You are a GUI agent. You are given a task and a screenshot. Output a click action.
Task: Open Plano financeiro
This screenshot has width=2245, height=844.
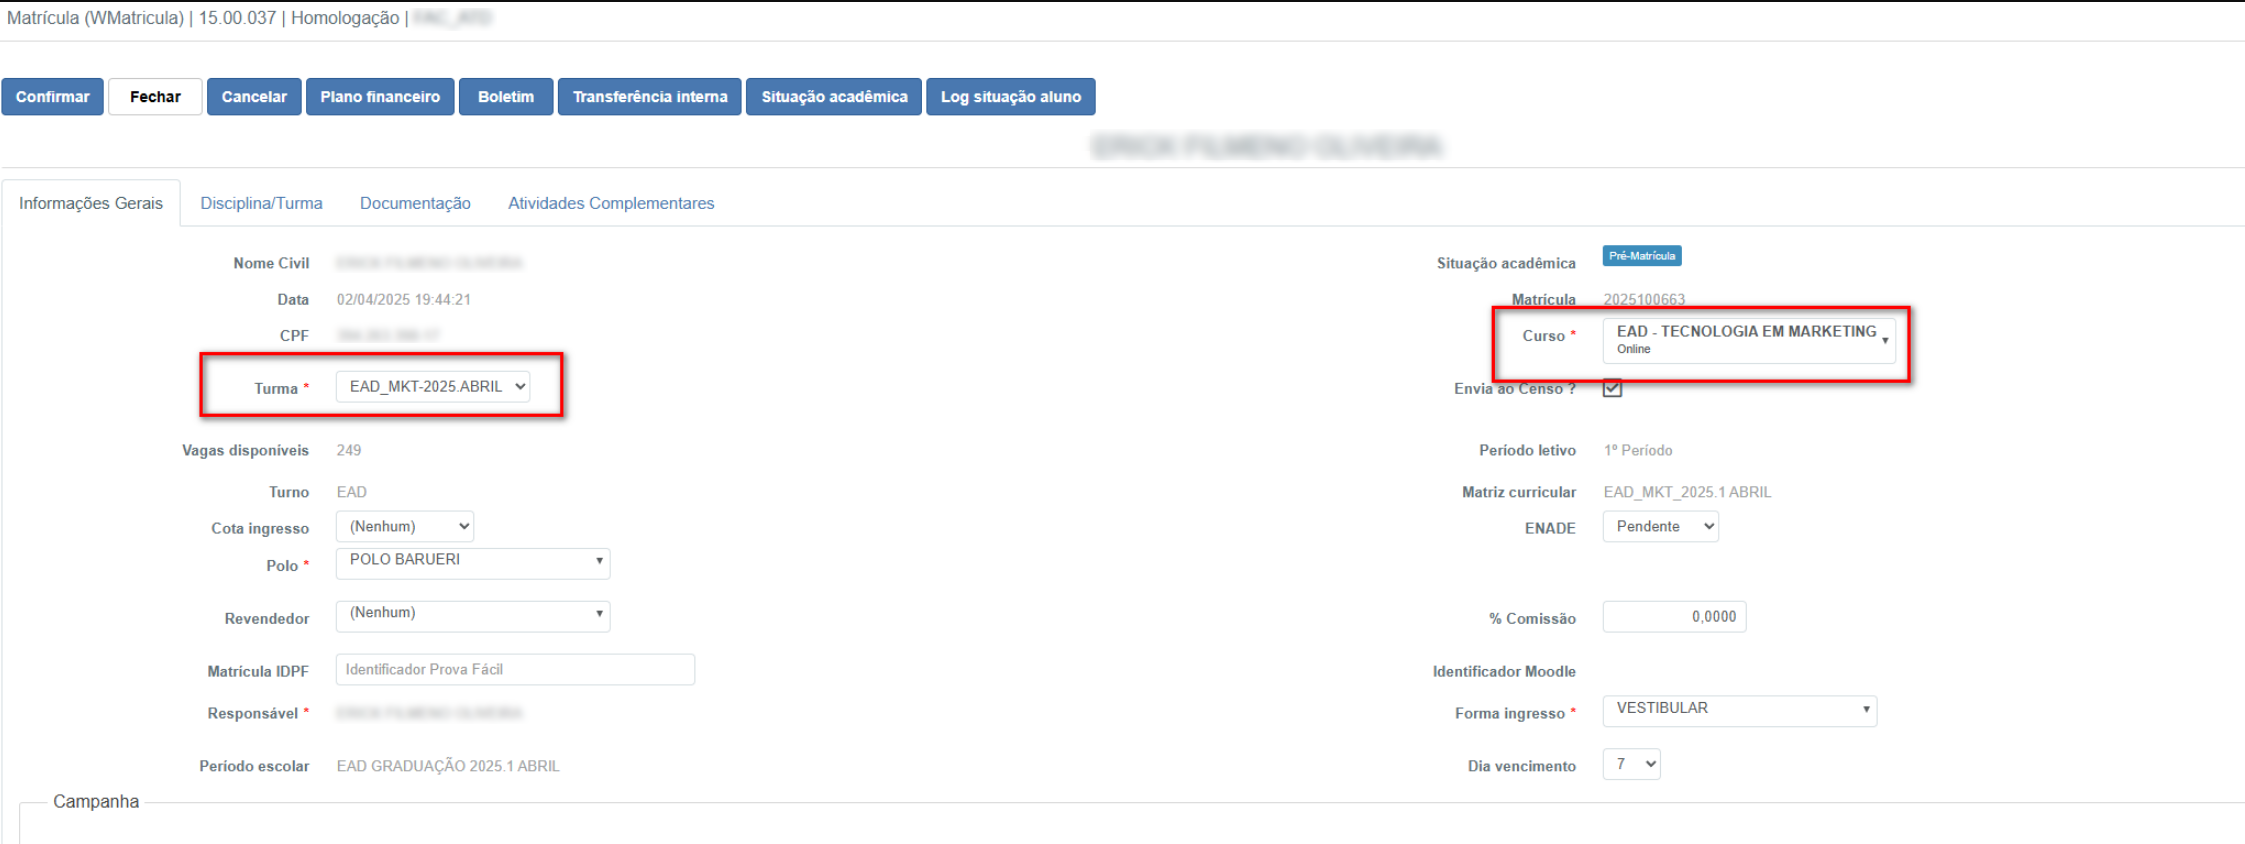click(380, 97)
